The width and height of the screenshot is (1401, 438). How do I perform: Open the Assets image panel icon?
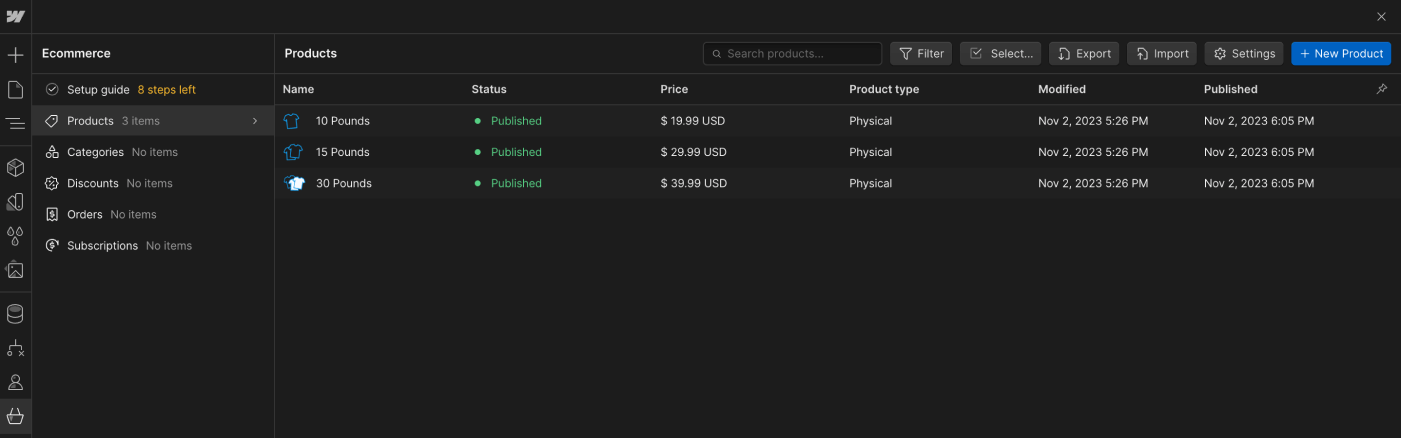click(x=15, y=270)
